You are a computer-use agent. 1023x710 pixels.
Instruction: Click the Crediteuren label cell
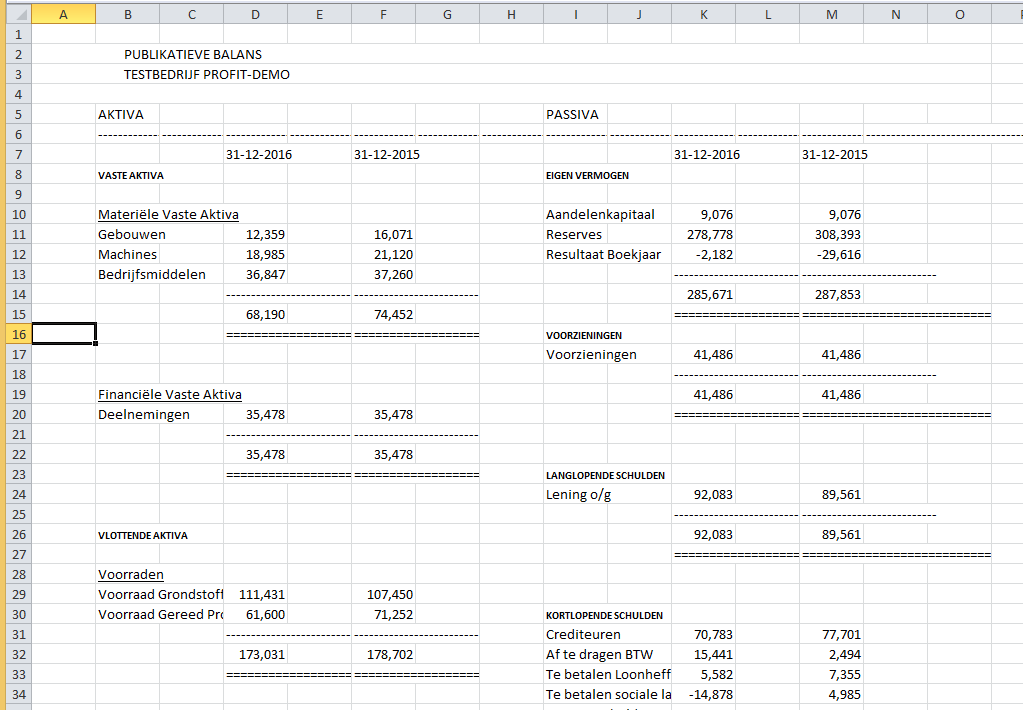(583, 635)
